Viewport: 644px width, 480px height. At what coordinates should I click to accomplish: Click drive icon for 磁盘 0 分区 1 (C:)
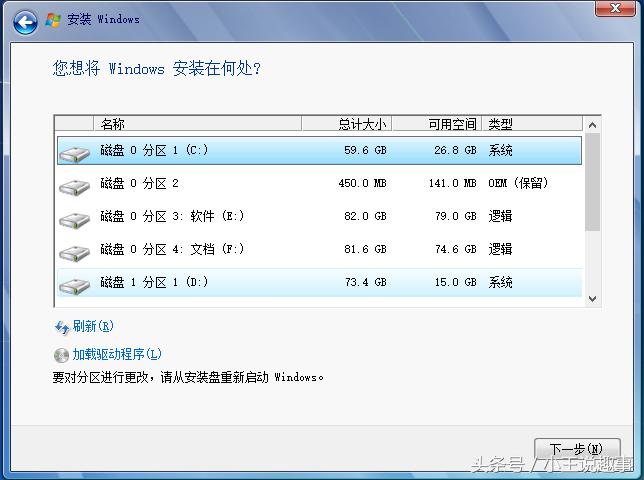pos(74,154)
